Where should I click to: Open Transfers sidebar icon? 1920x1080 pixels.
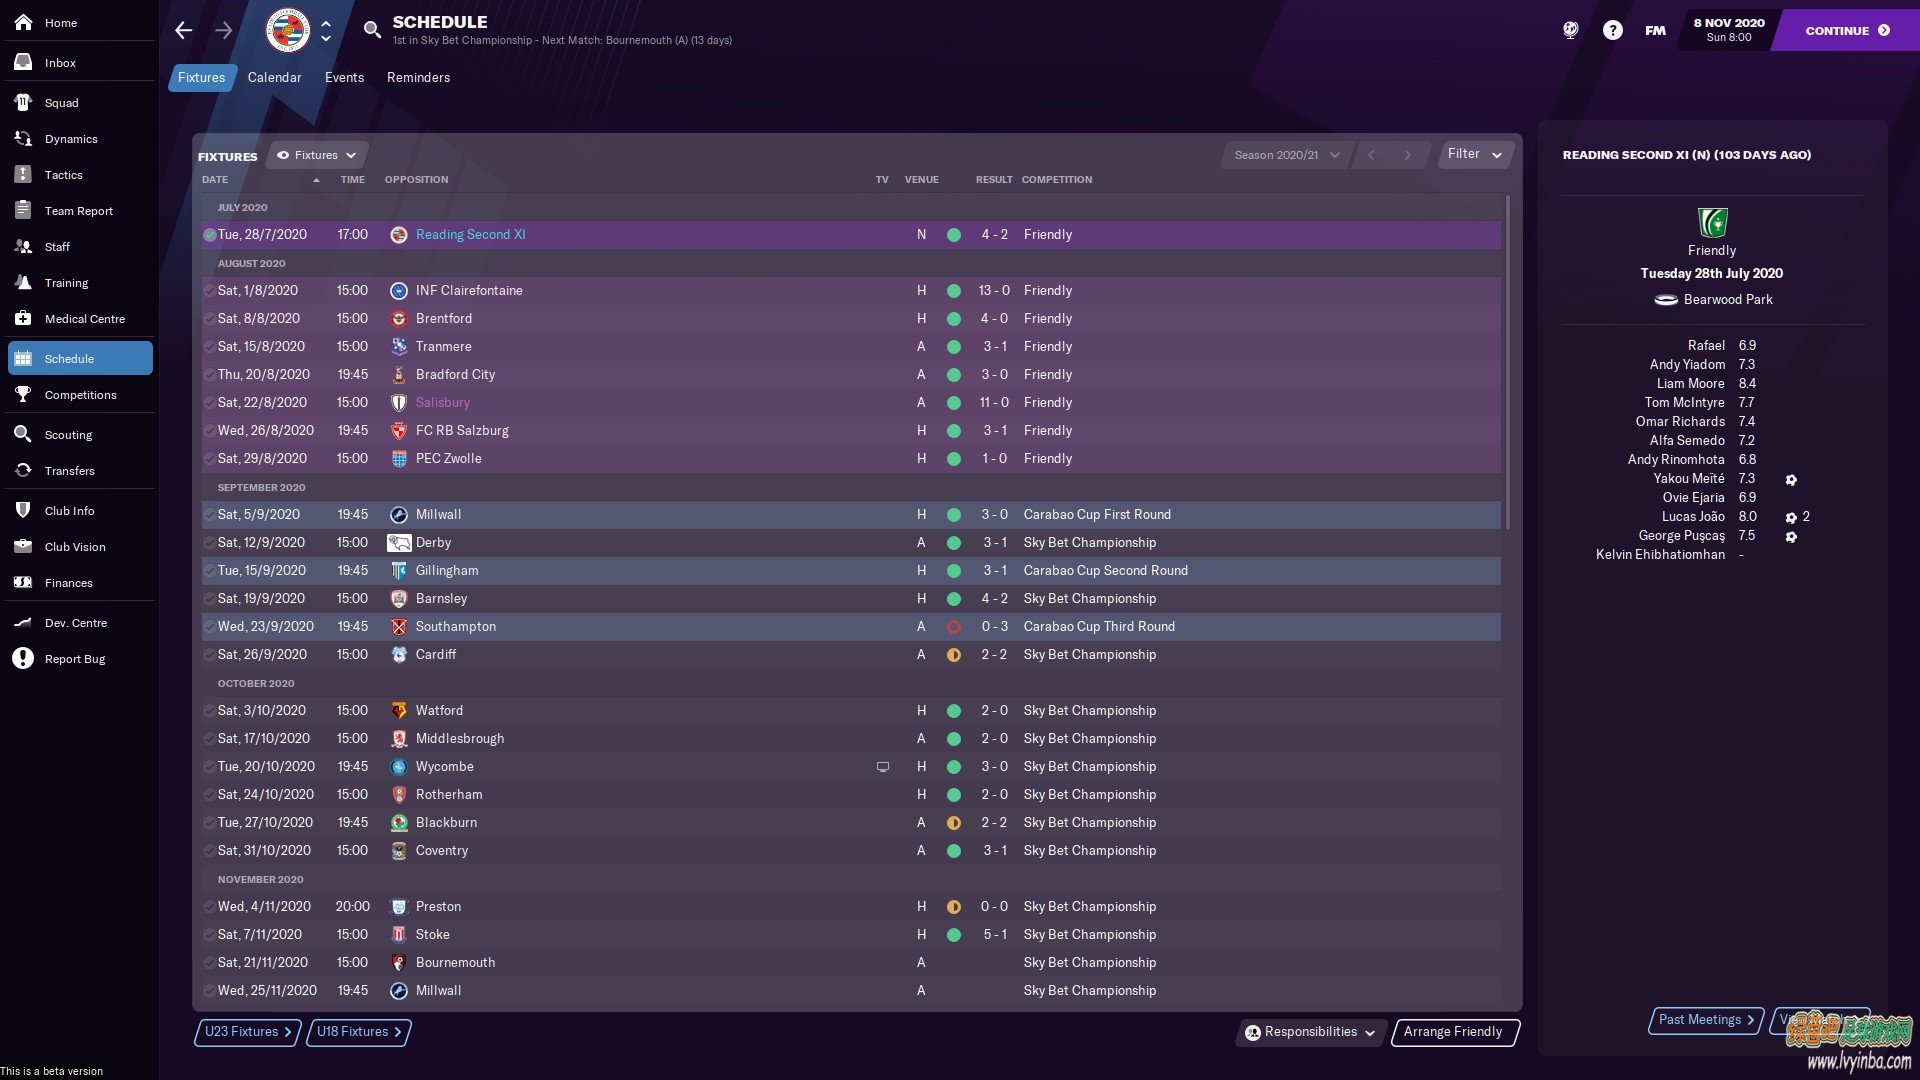pyautogui.click(x=23, y=470)
